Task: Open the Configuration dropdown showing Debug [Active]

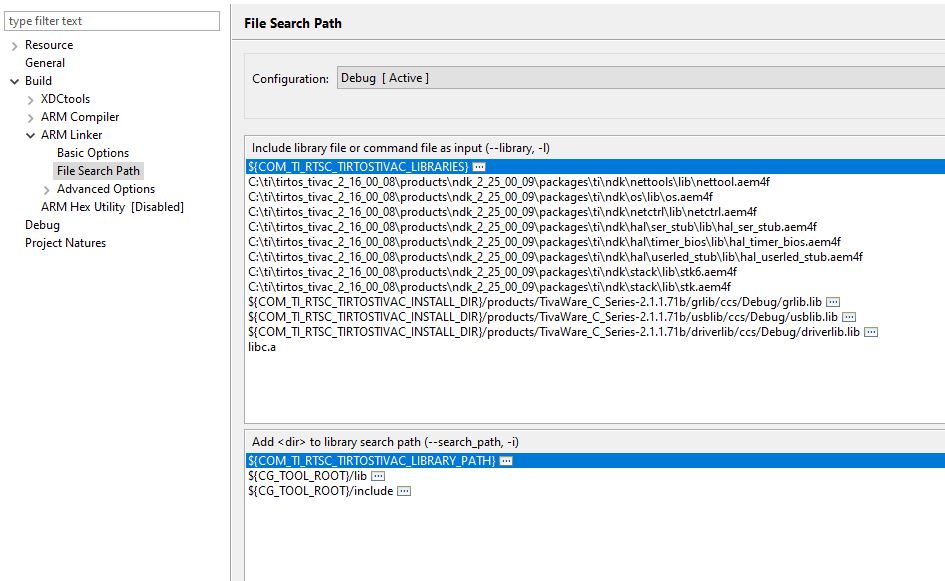Action: (x=641, y=78)
